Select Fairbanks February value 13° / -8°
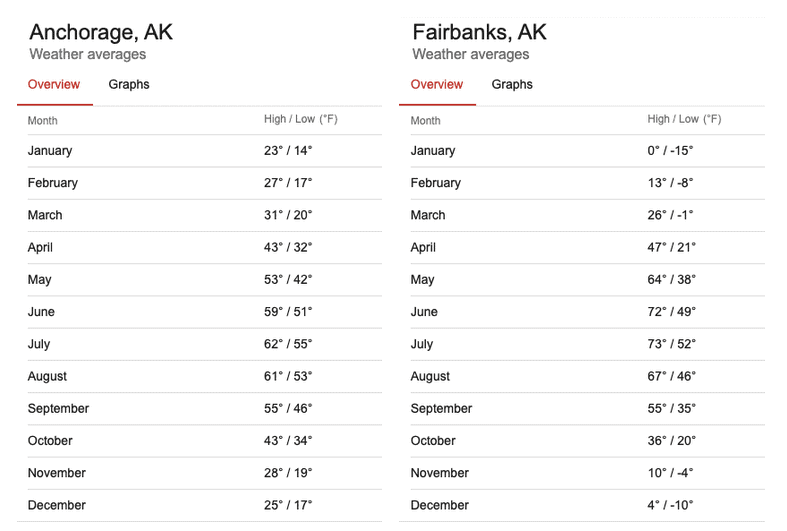Screen dimensions: 787x531 point(670,183)
